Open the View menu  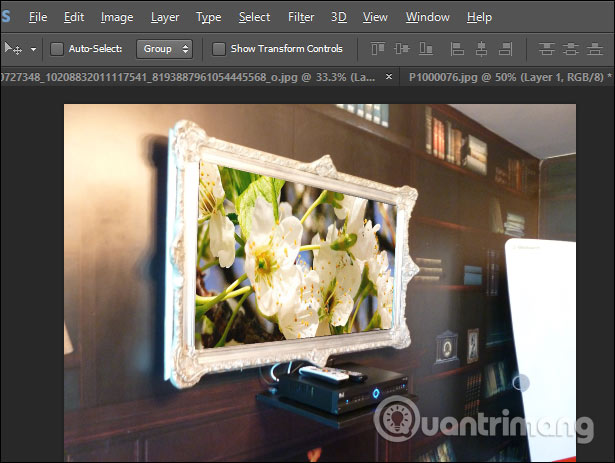pos(375,17)
